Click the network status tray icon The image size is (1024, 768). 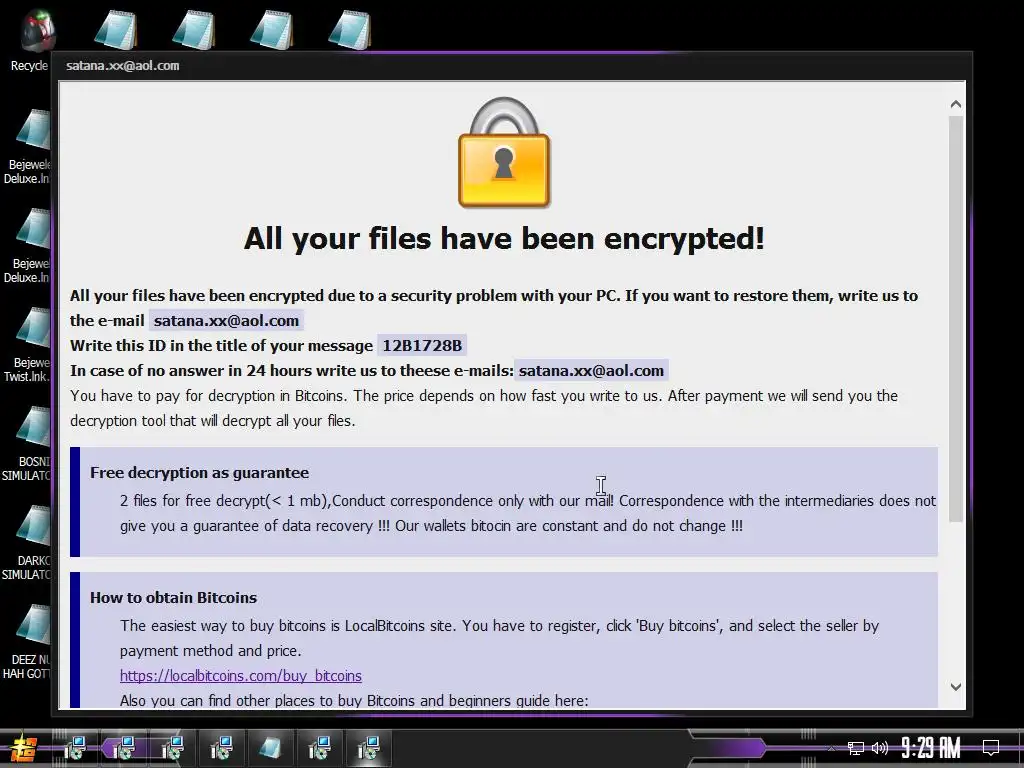tap(856, 748)
